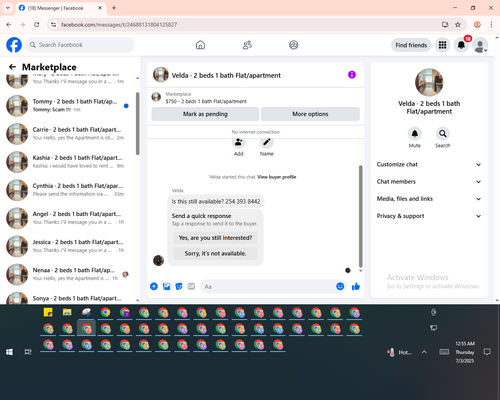The height and width of the screenshot is (400, 500).
Task: Click the URL address bar
Action: pos(248,25)
